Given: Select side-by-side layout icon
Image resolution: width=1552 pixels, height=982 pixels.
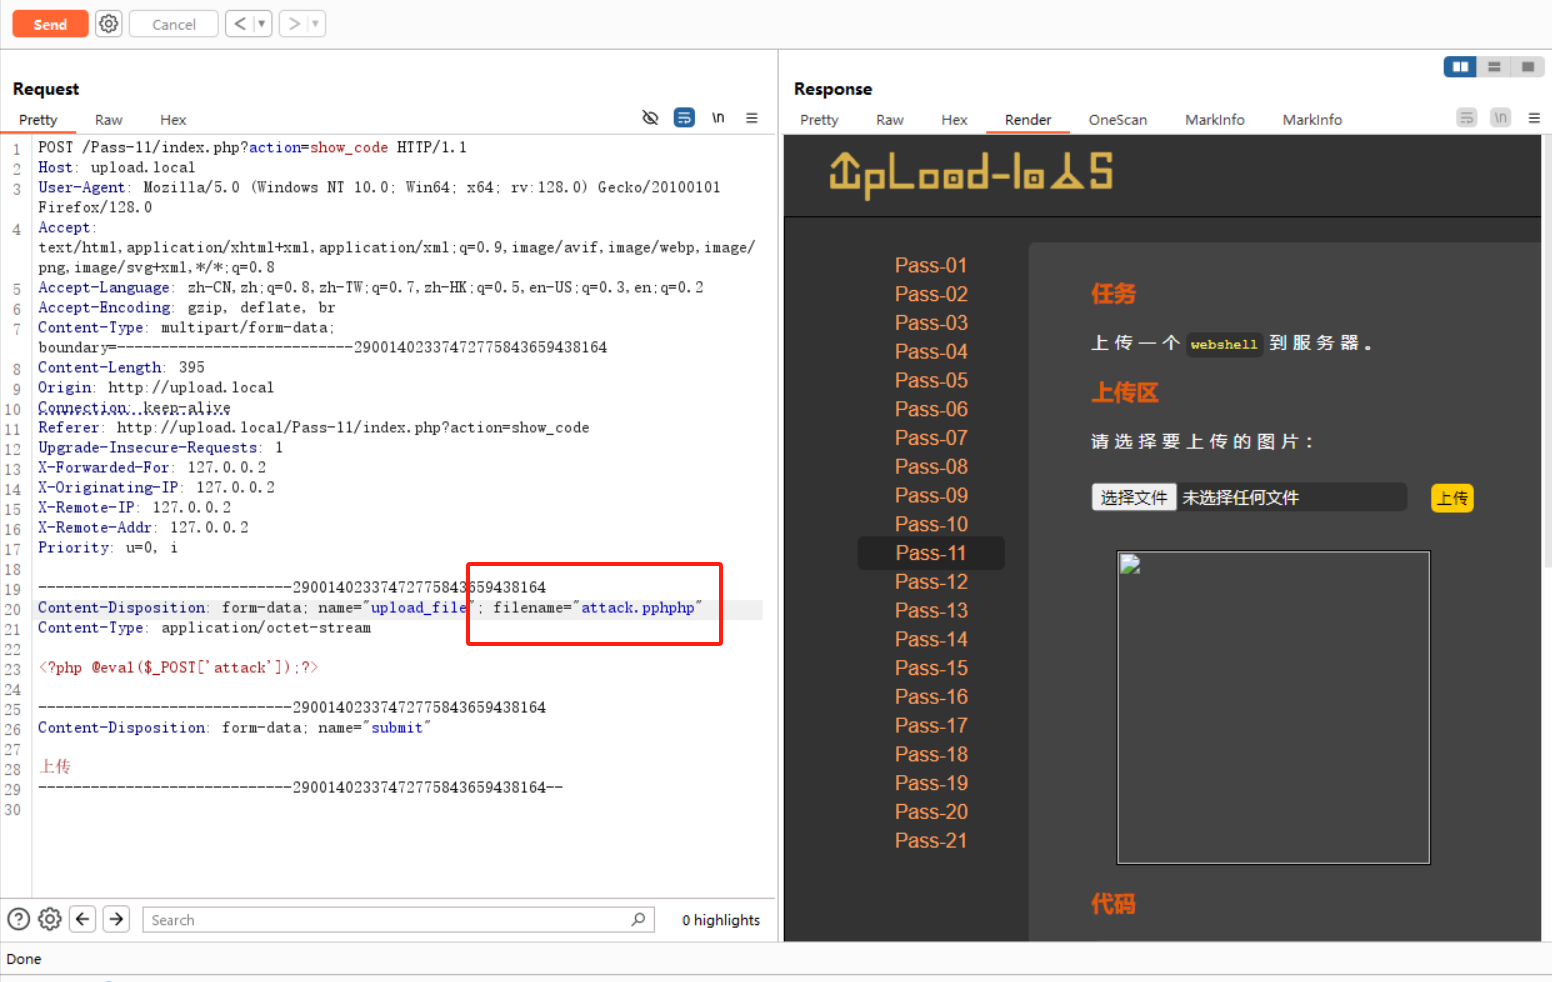Looking at the screenshot, I should click(1460, 67).
